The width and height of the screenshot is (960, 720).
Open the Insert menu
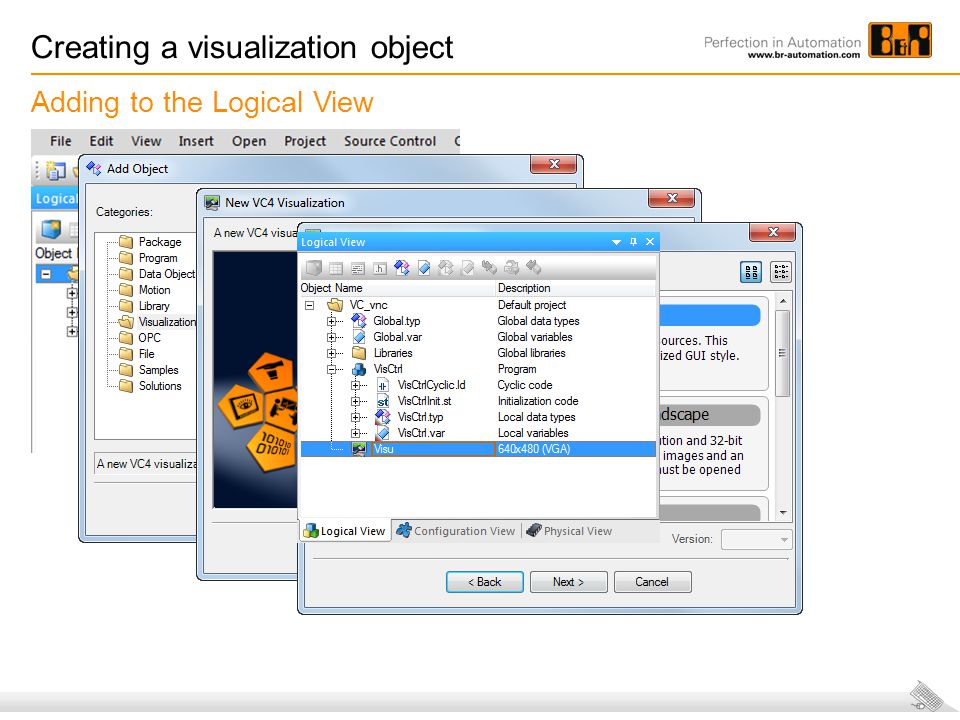[x=196, y=141]
